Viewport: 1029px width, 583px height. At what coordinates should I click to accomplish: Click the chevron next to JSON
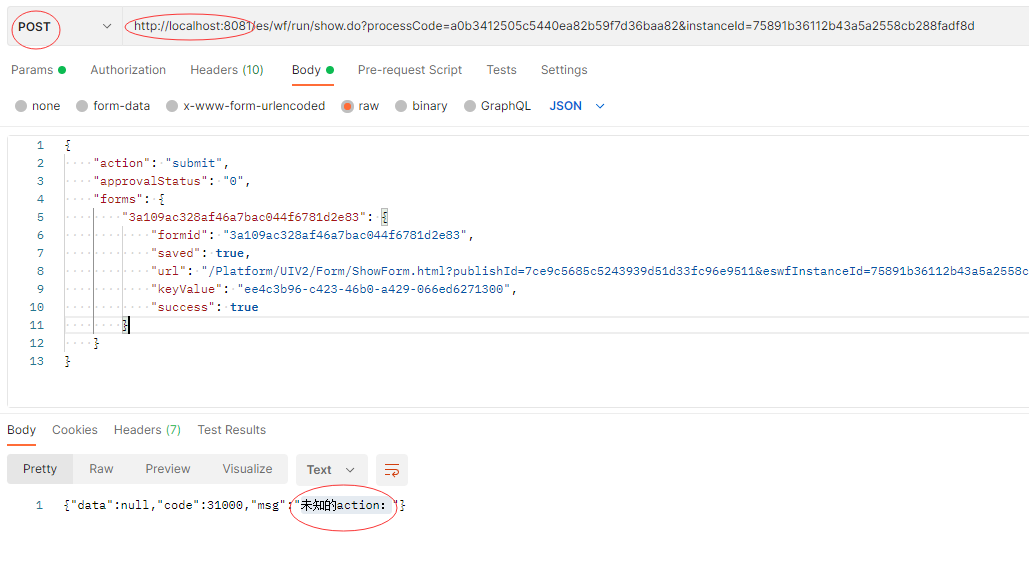pos(600,106)
